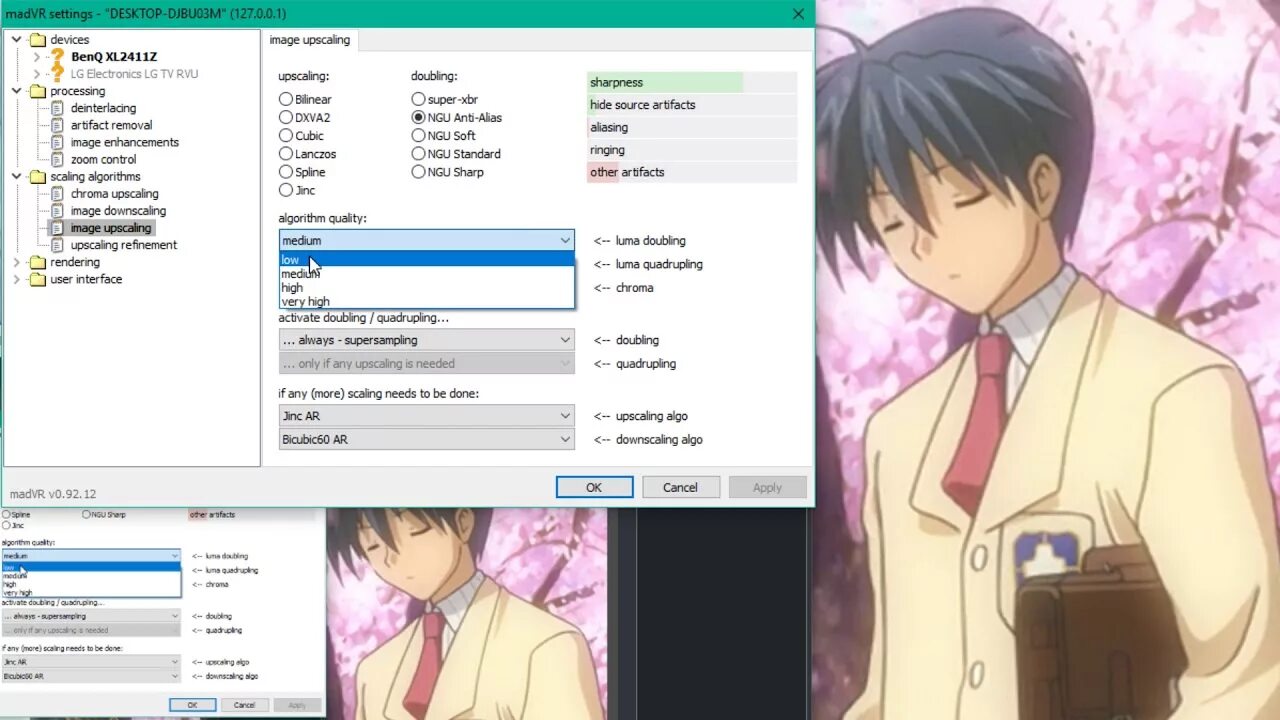
Task: Click the Cancel button
Action: [x=680, y=487]
